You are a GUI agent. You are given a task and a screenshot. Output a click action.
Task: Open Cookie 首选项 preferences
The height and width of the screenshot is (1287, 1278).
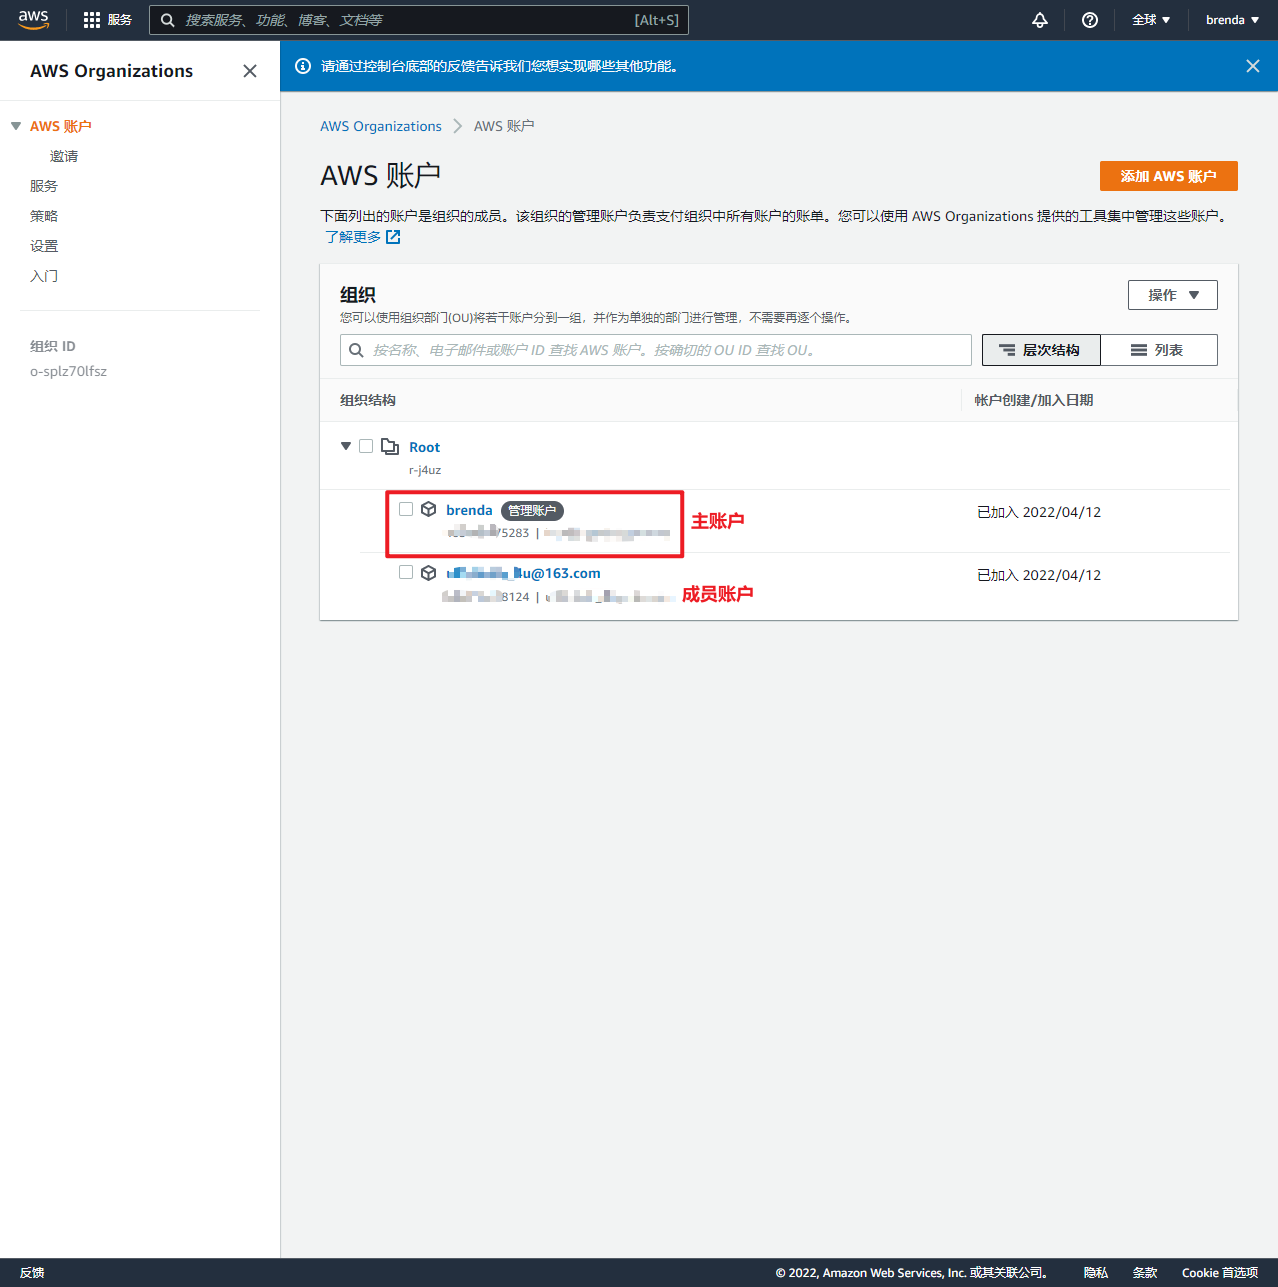[x=1220, y=1273]
